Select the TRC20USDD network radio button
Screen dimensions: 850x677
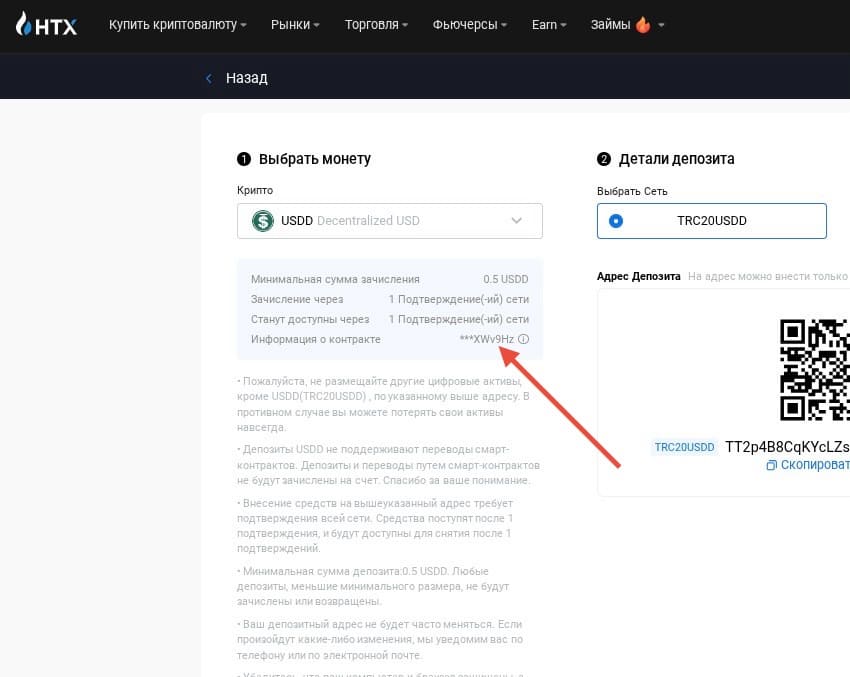pyautogui.click(x=616, y=221)
